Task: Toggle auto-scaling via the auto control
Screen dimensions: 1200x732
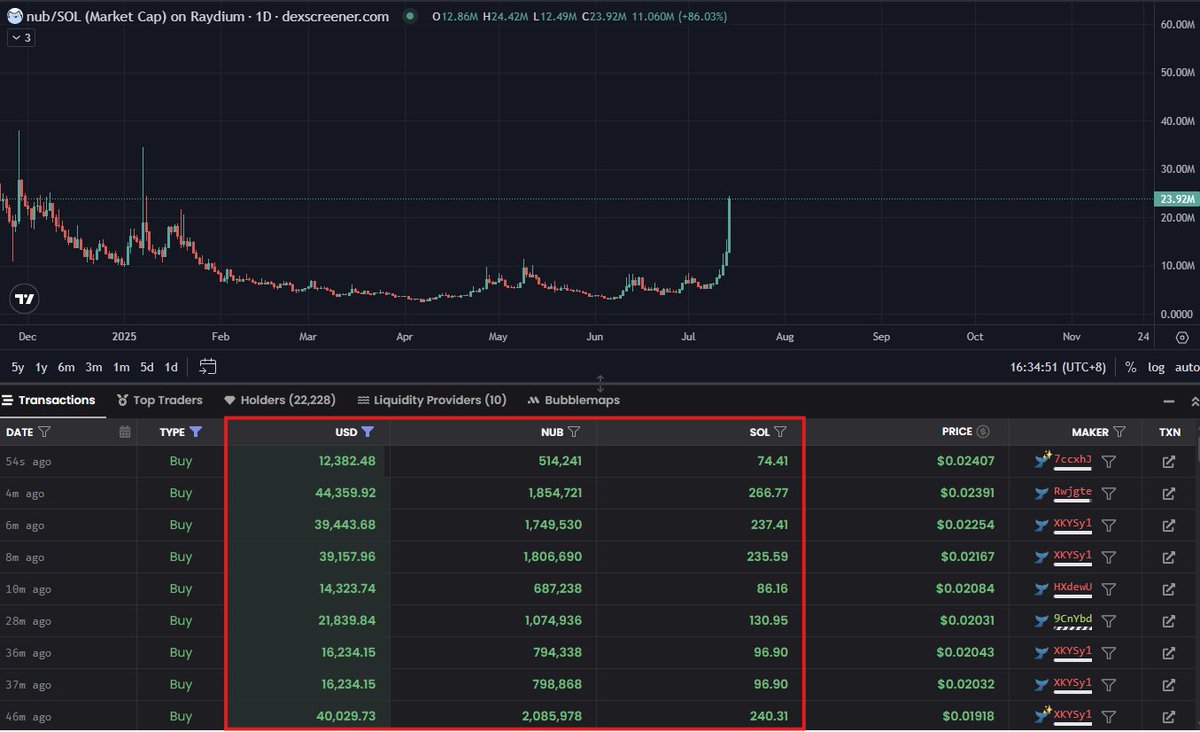Action: [1188, 367]
